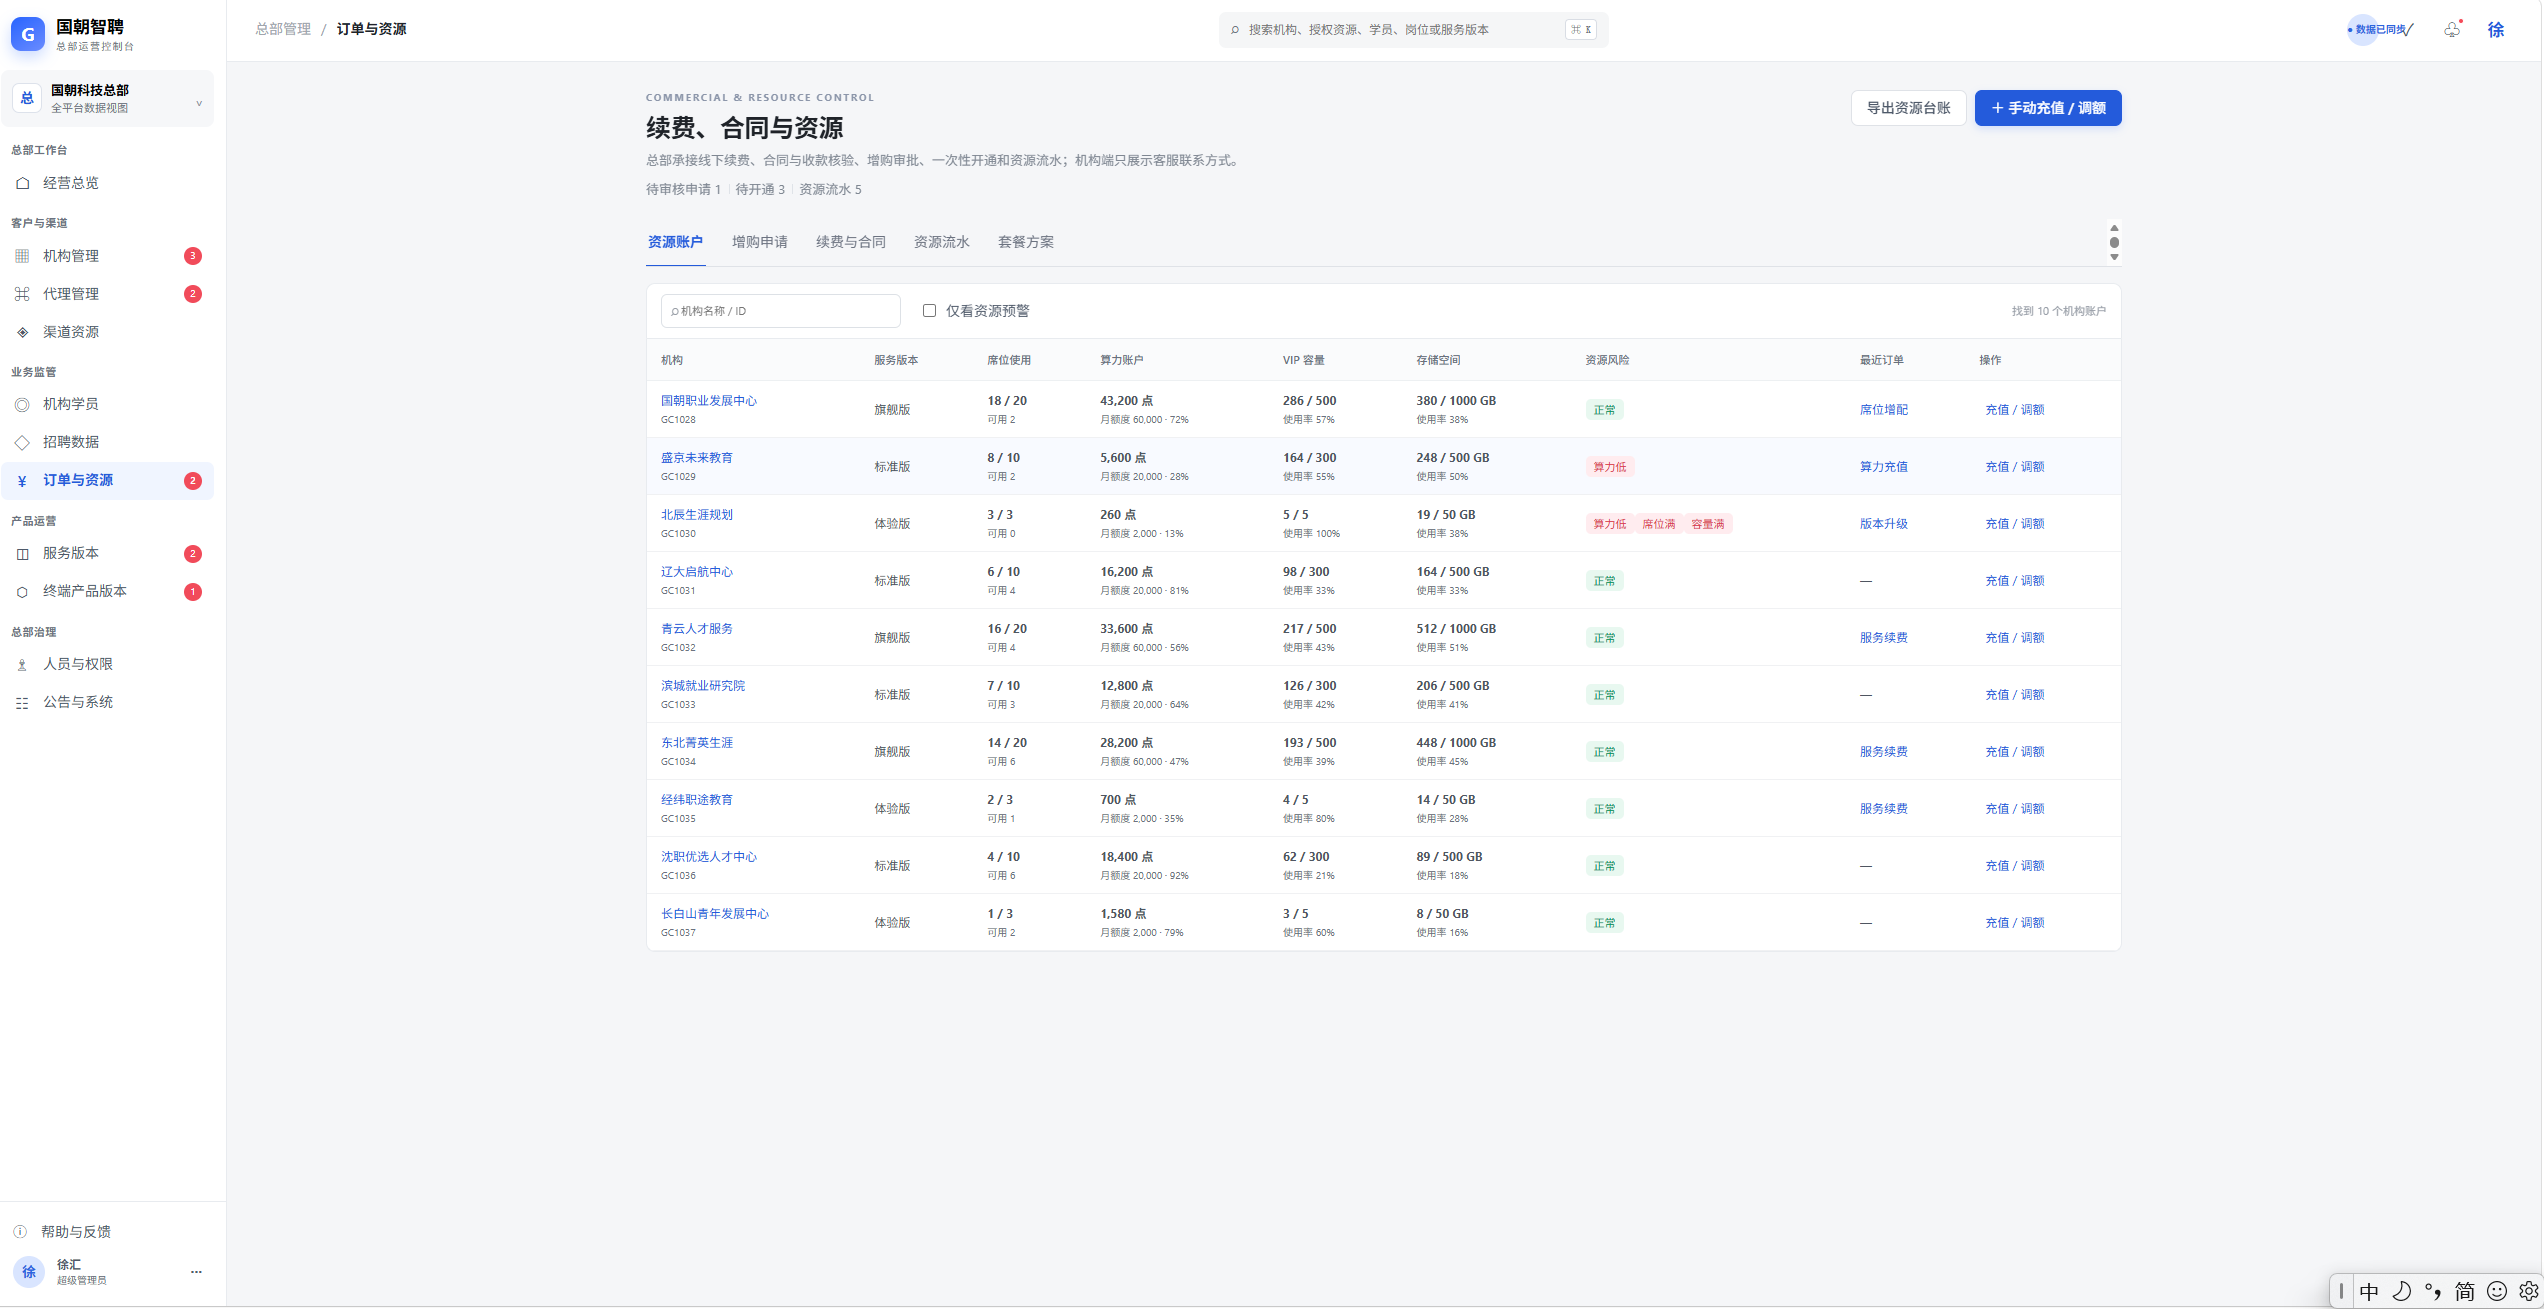
Task: Go to 机构学员 section
Action: tap(107, 404)
